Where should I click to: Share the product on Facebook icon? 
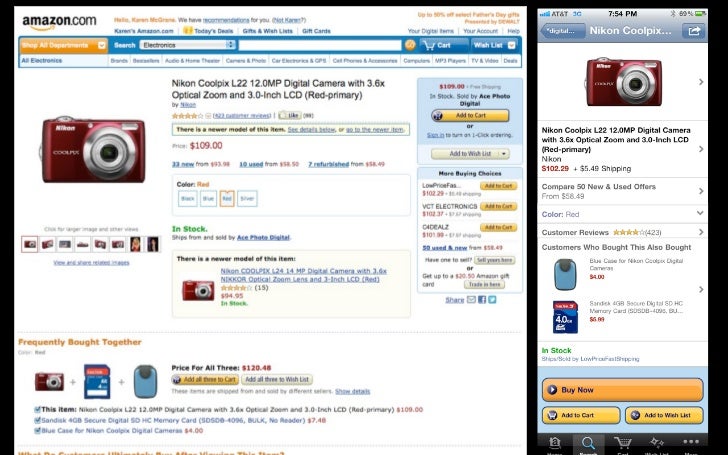click(x=482, y=299)
